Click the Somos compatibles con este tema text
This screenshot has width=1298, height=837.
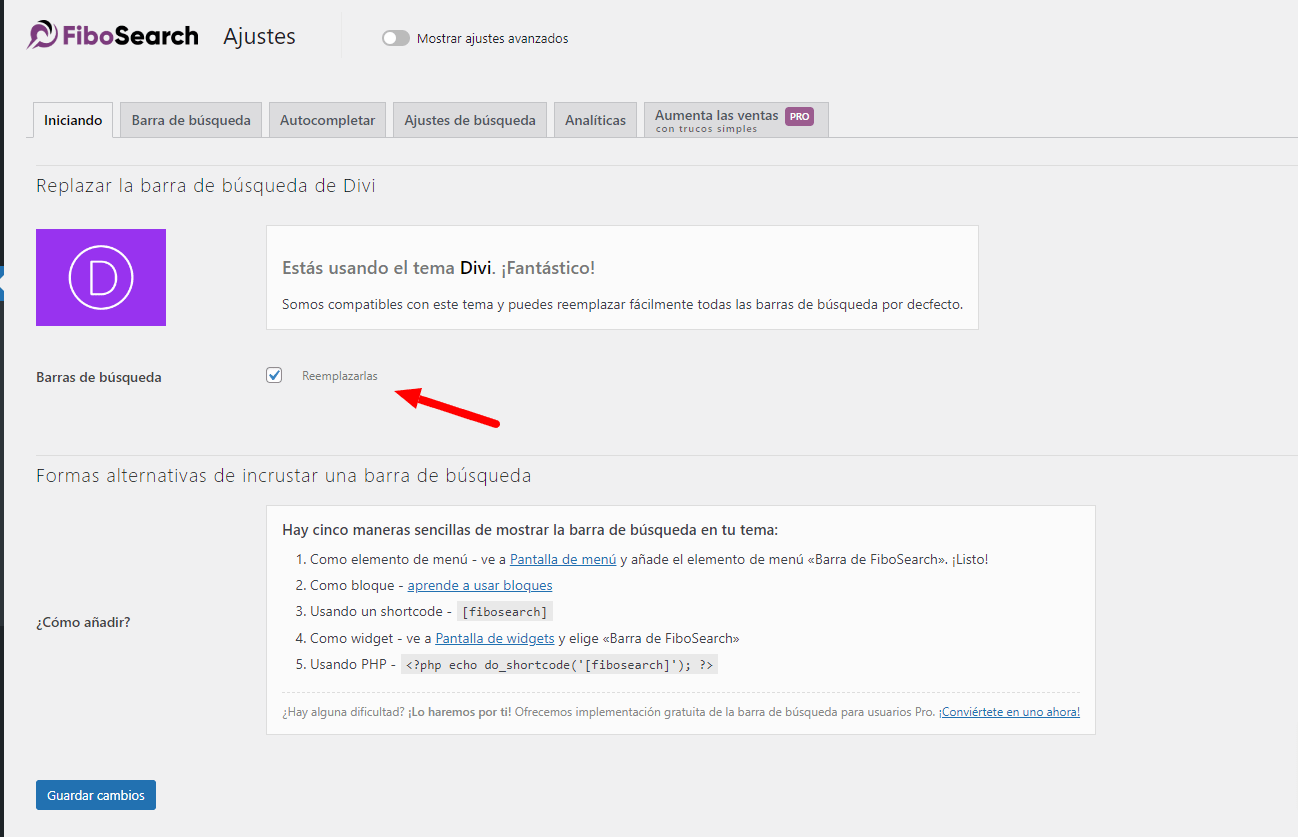[623, 304]
